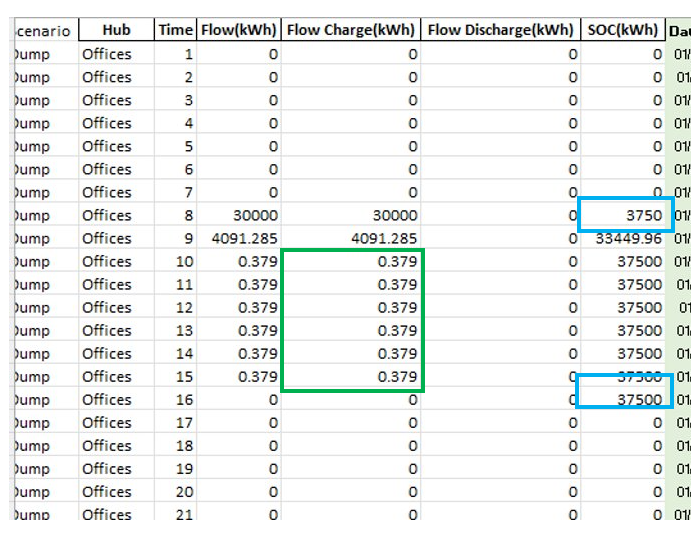Click the Time cell with value 21
The width and height of the screenshot is (691, 540).
coord(176,514)
